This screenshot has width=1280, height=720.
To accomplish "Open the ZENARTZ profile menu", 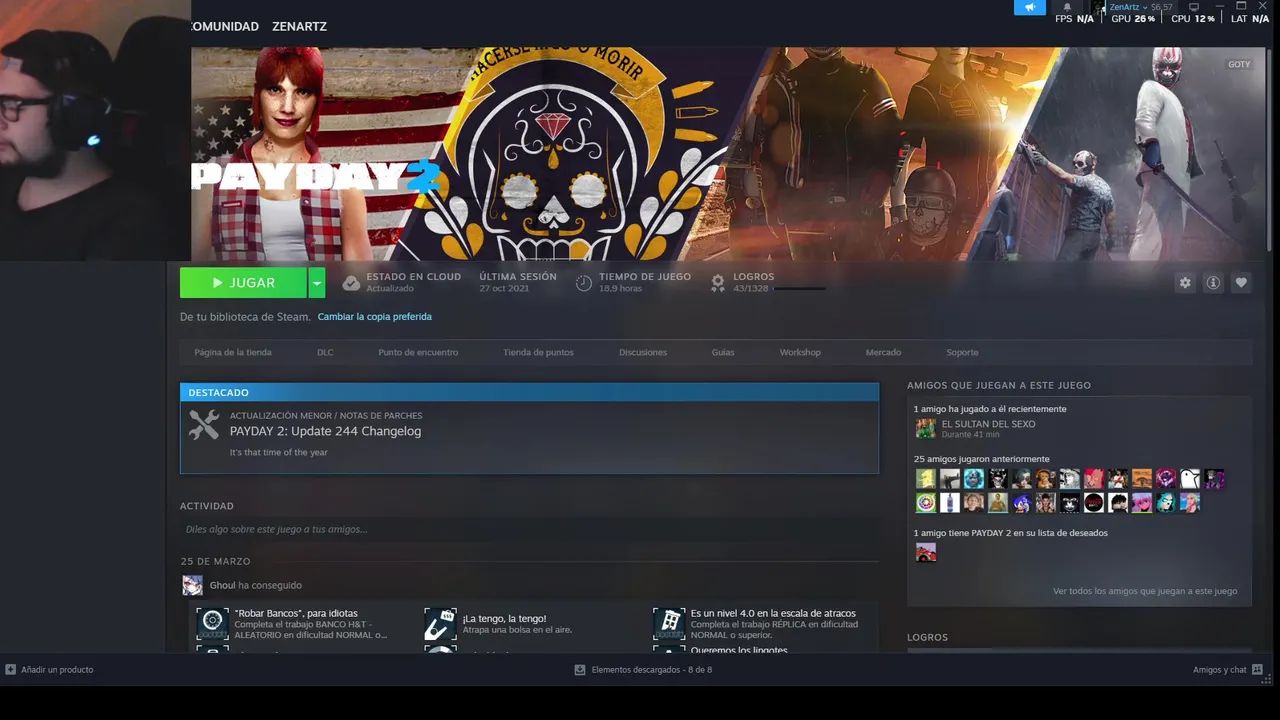I will [x=299, y=27].
